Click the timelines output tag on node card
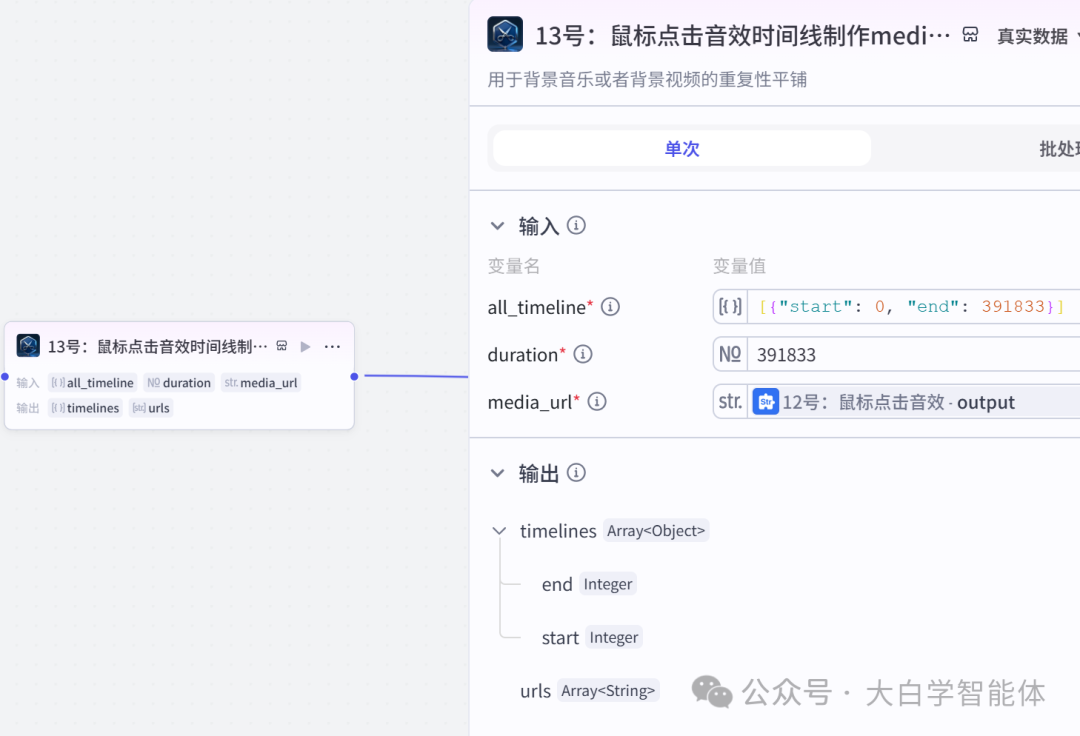 pos(85,408)
